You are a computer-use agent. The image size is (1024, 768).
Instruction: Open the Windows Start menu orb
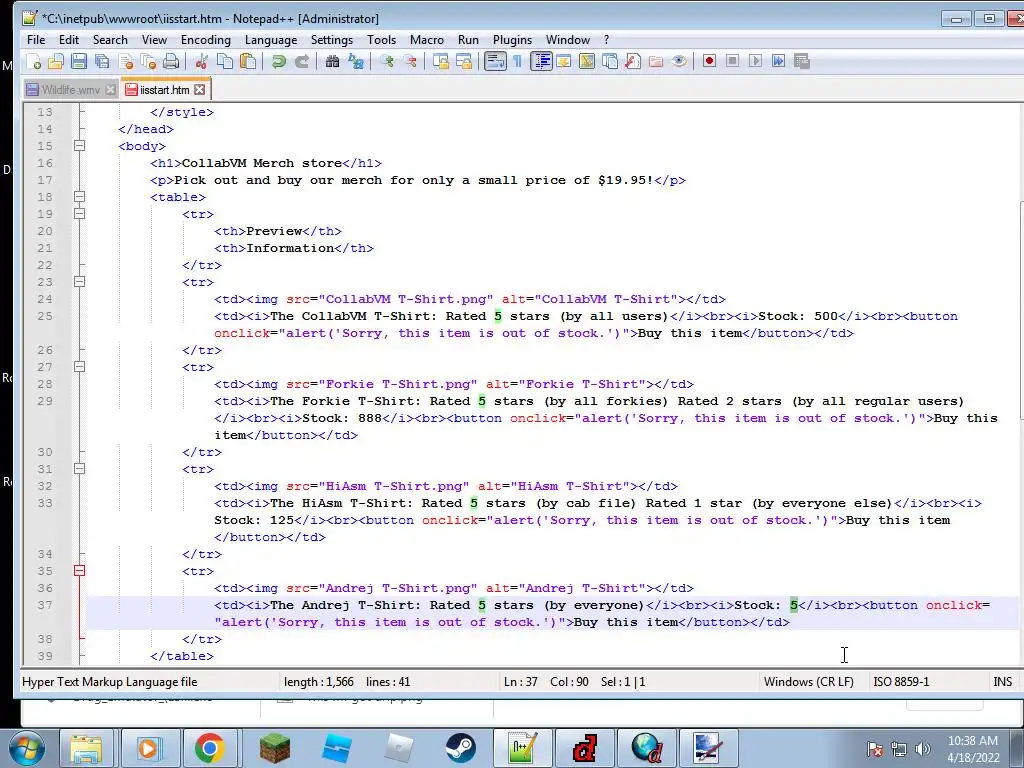(27, 748)
